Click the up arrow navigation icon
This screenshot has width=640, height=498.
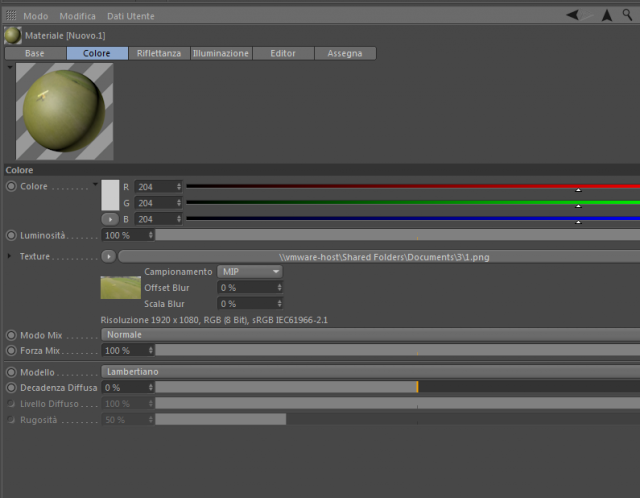tap(607, 16)
